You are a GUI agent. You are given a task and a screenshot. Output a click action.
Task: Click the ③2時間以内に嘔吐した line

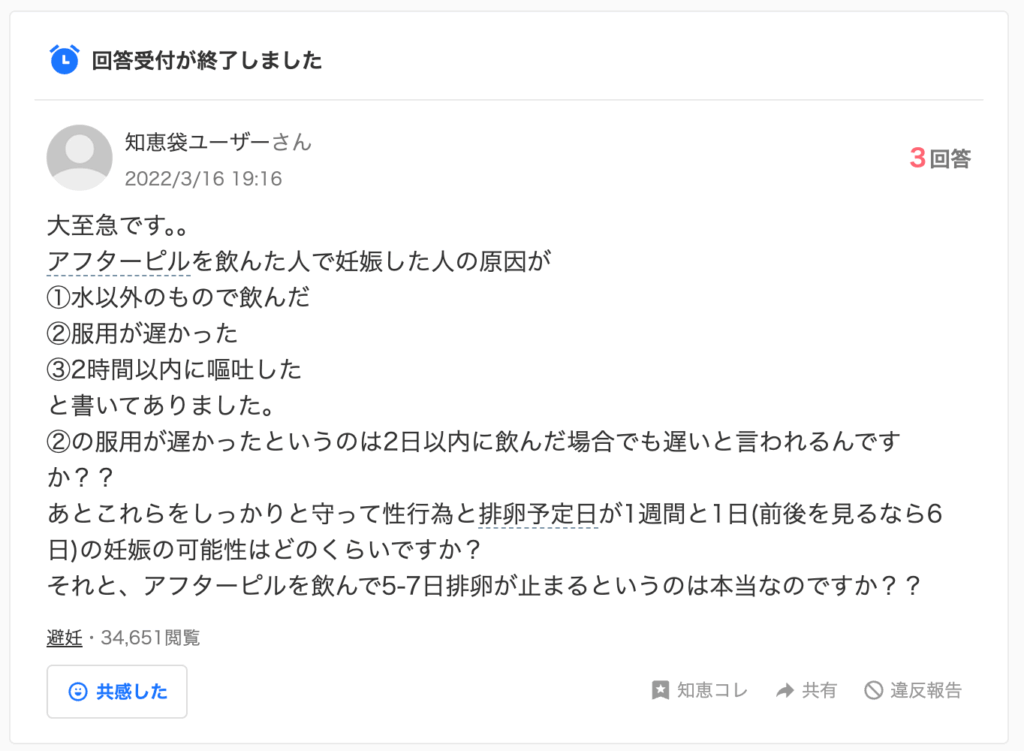tap(174, 370)
